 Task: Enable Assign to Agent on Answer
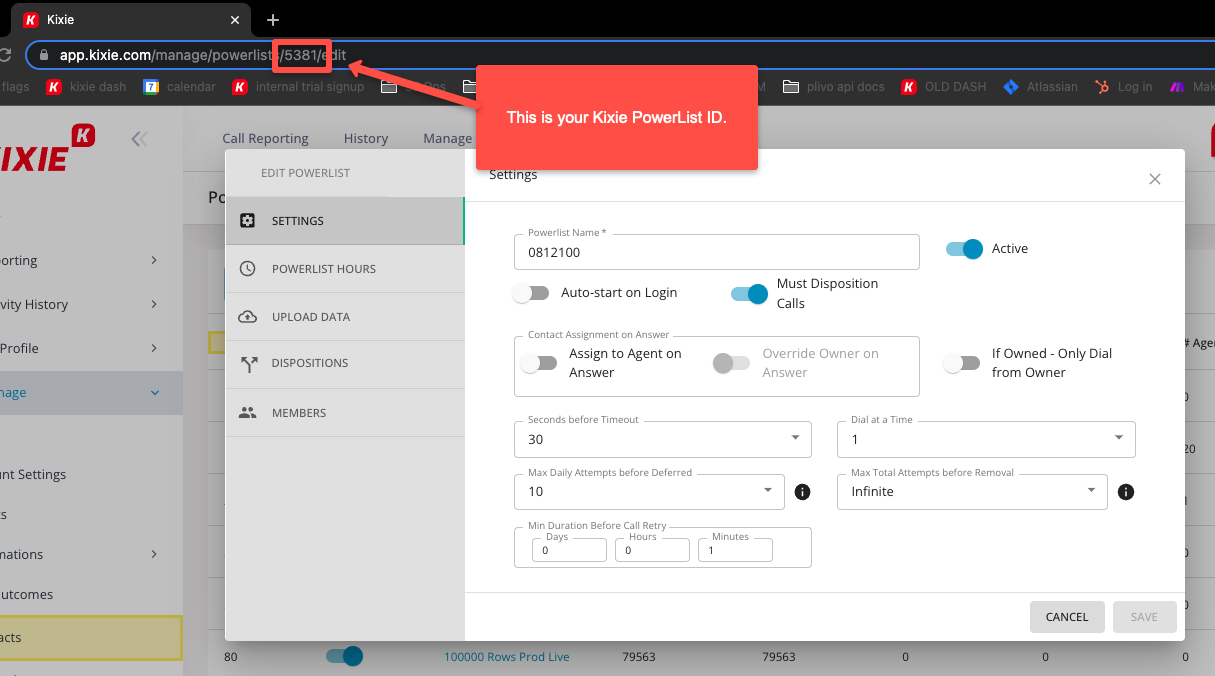point(539,363)
